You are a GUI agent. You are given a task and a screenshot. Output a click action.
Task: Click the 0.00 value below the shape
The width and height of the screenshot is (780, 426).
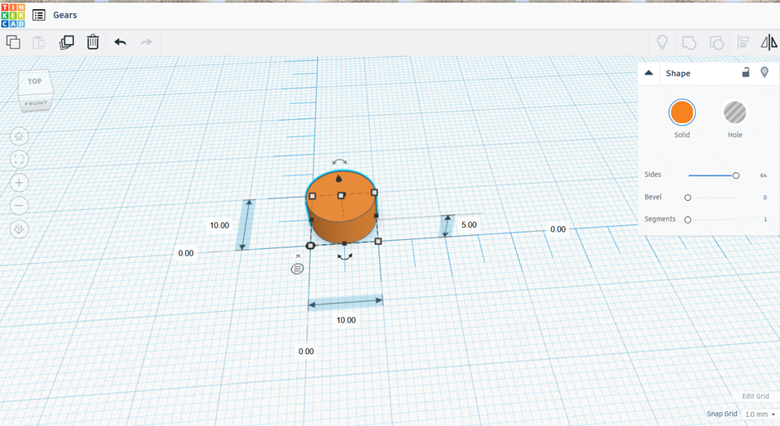(x=306, y=351)
